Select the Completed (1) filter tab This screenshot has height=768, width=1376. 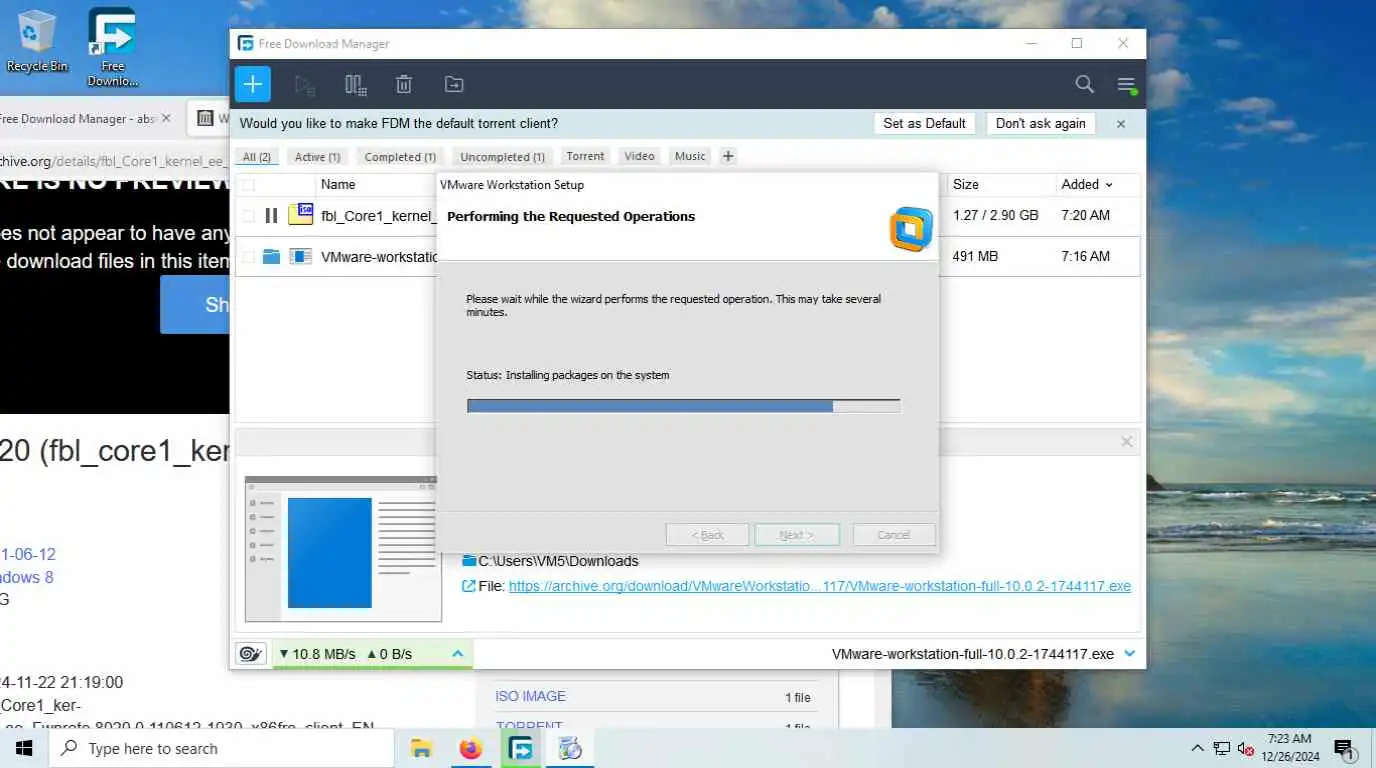[x=400, y=156]
